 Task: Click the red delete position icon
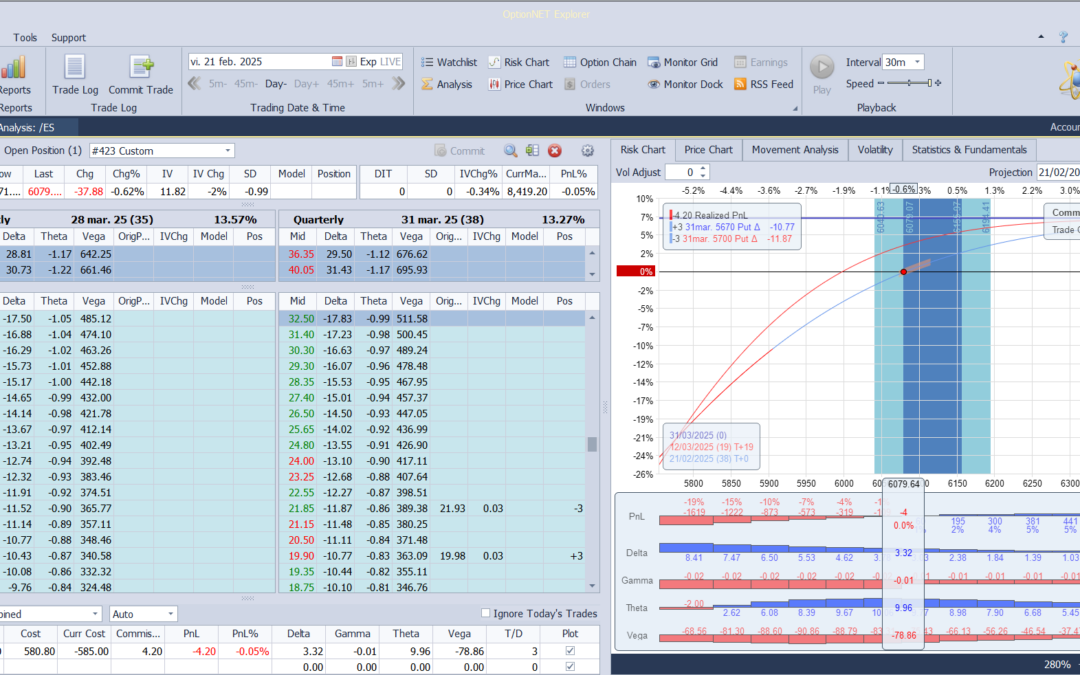click(x=554, y=151)
